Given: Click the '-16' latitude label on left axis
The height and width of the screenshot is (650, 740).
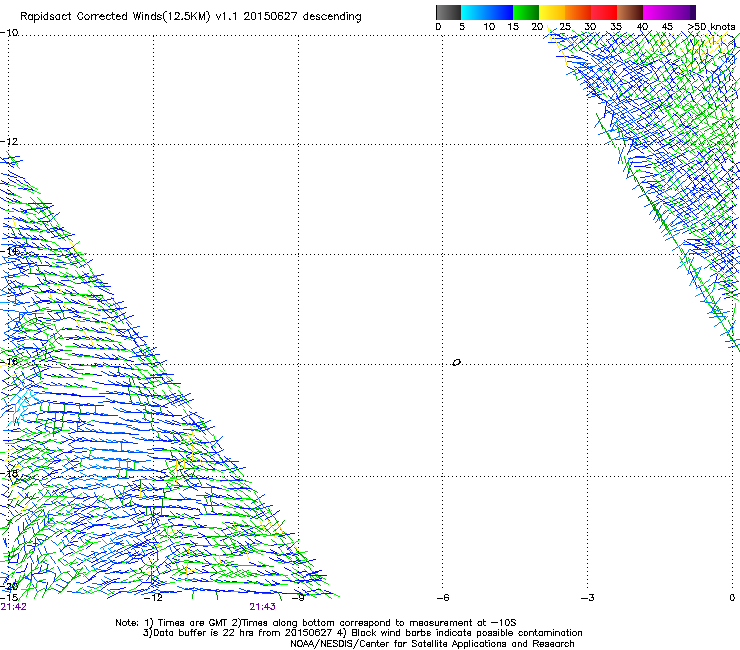Looking at the screenshot, I should pyautogui.click(x=9, y=362).
